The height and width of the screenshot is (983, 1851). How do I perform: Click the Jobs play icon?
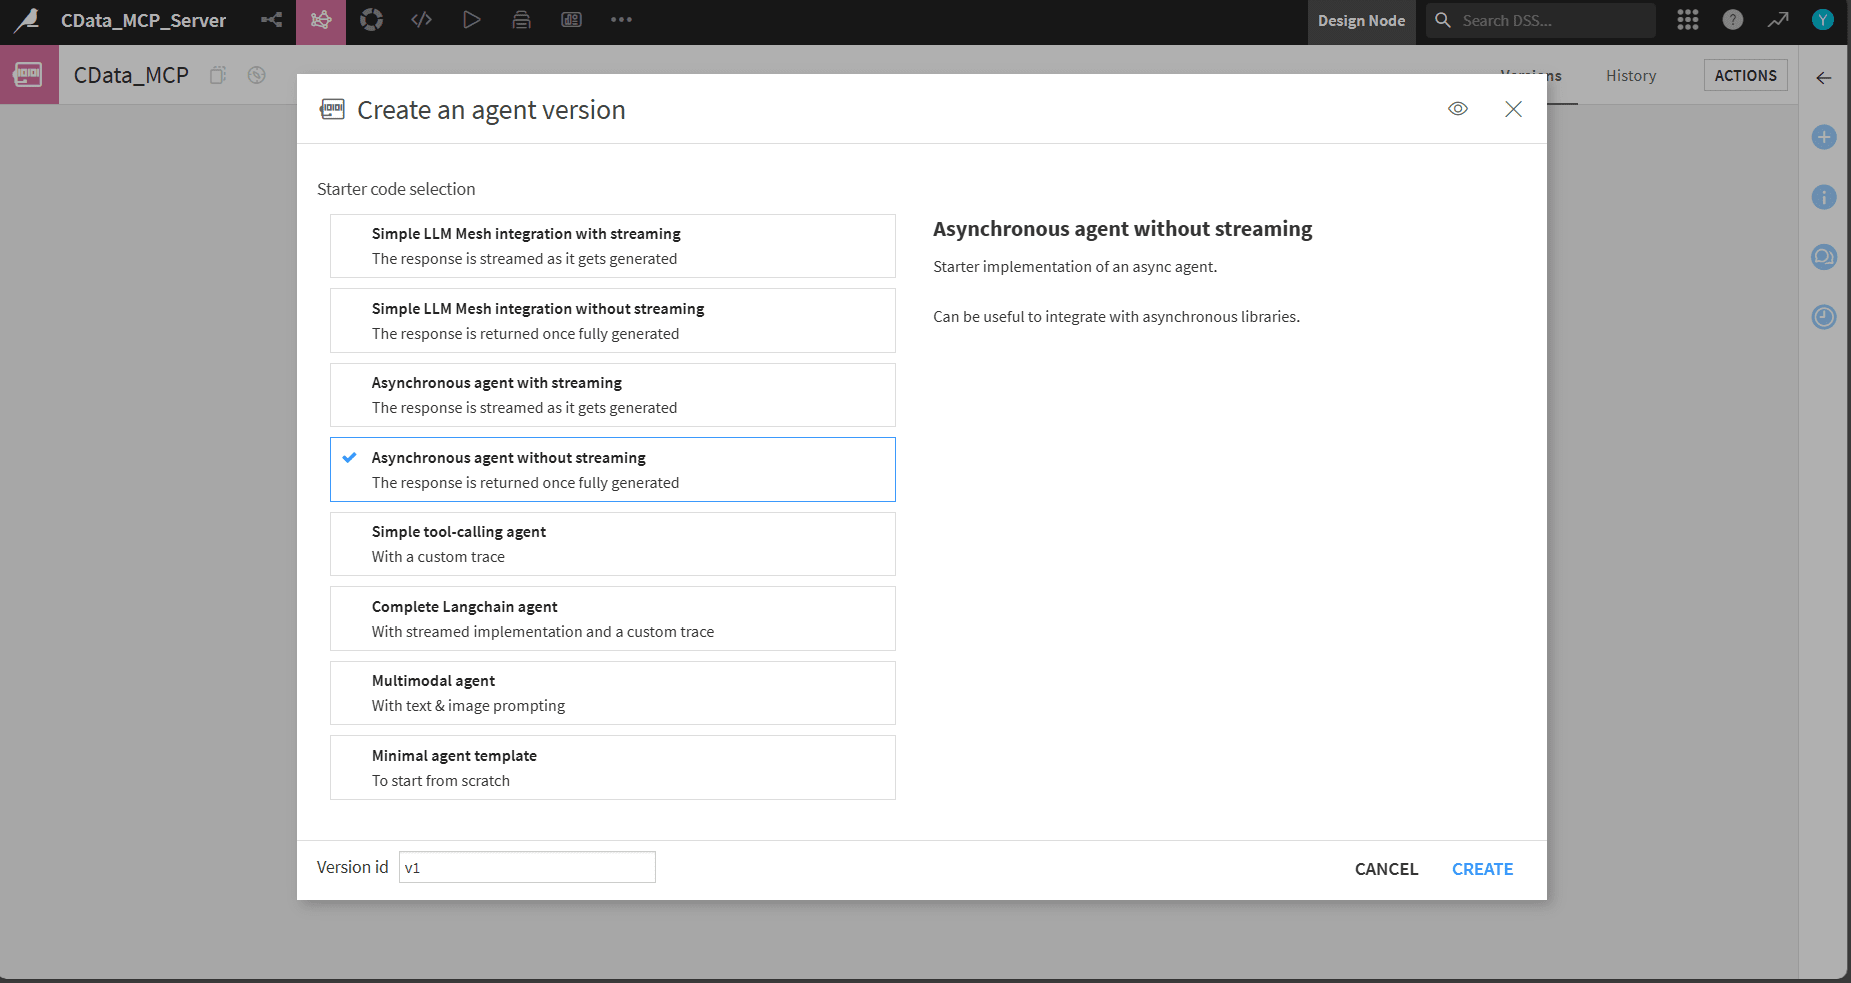(471, 20)
